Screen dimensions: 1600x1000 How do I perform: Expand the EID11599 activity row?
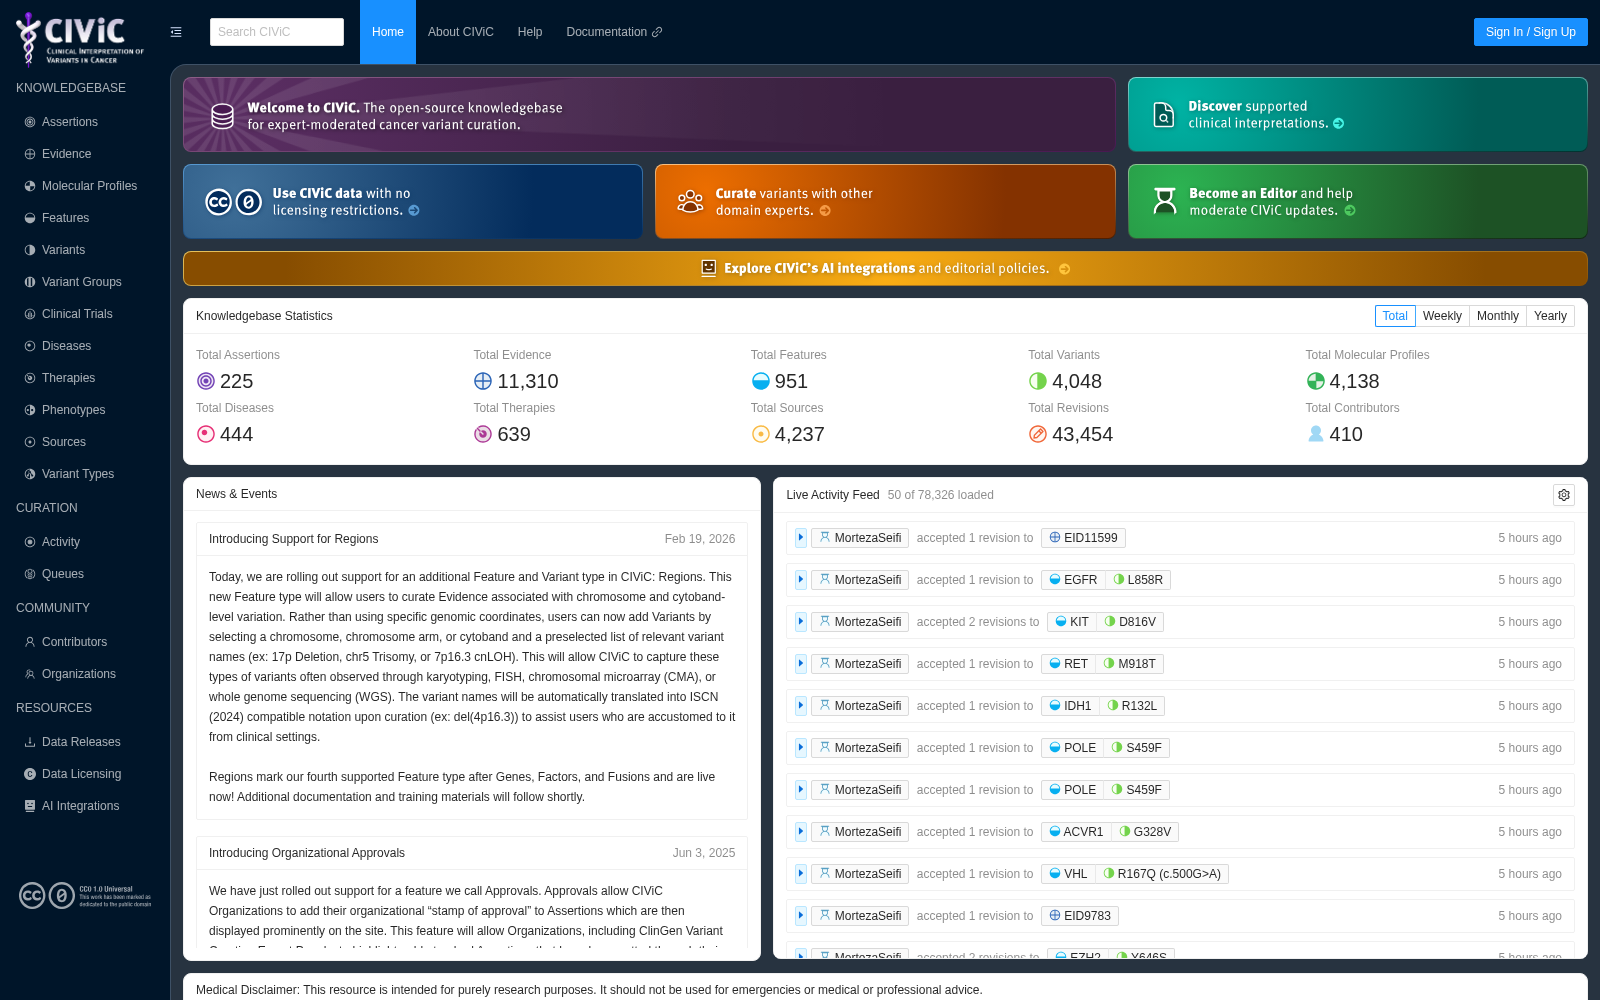[801, 538]
